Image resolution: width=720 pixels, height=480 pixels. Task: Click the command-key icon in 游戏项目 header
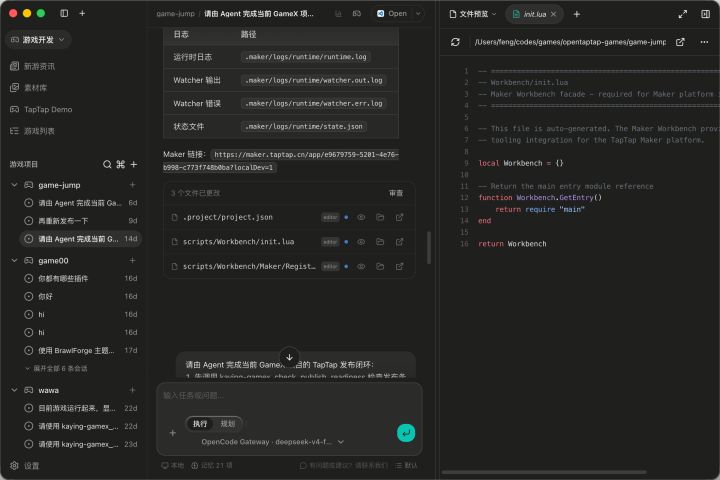pyautogui.click(x=121, y=164)
